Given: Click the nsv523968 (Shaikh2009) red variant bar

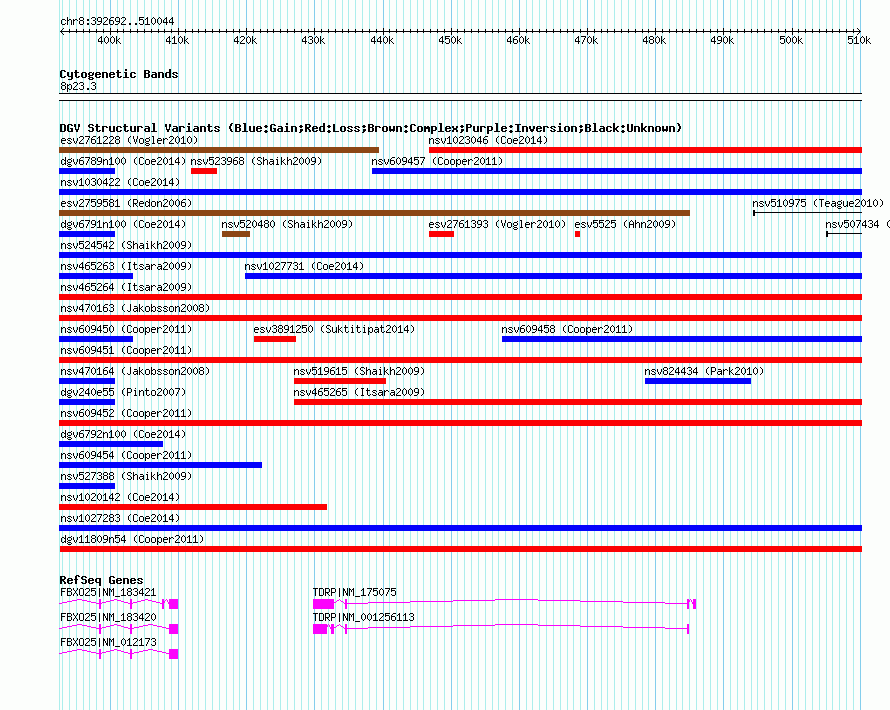Looking at the screenshot, I should click(x=204, y=171).
